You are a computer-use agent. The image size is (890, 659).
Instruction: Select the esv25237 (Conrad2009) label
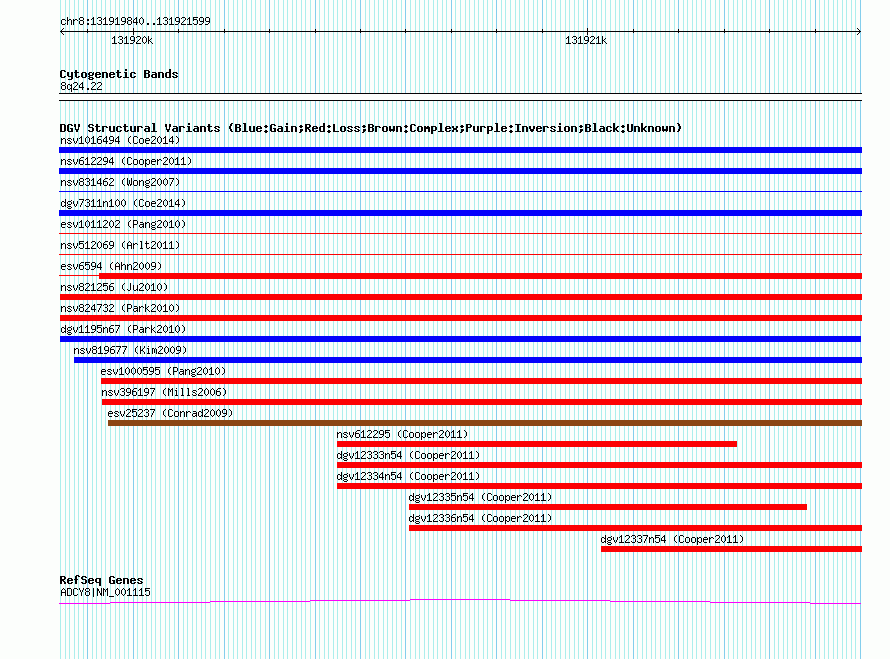[170, 413]
